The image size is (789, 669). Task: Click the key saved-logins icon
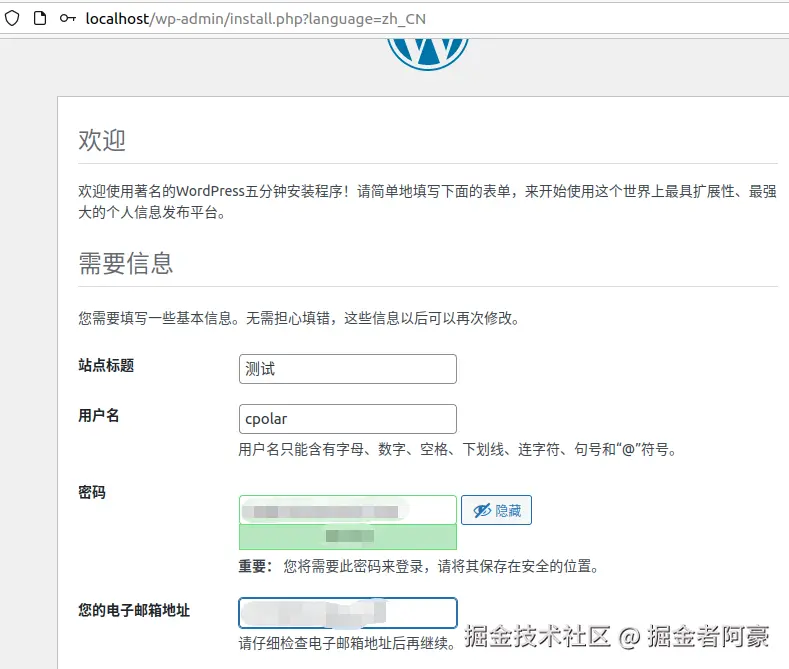tap(67, 19)
